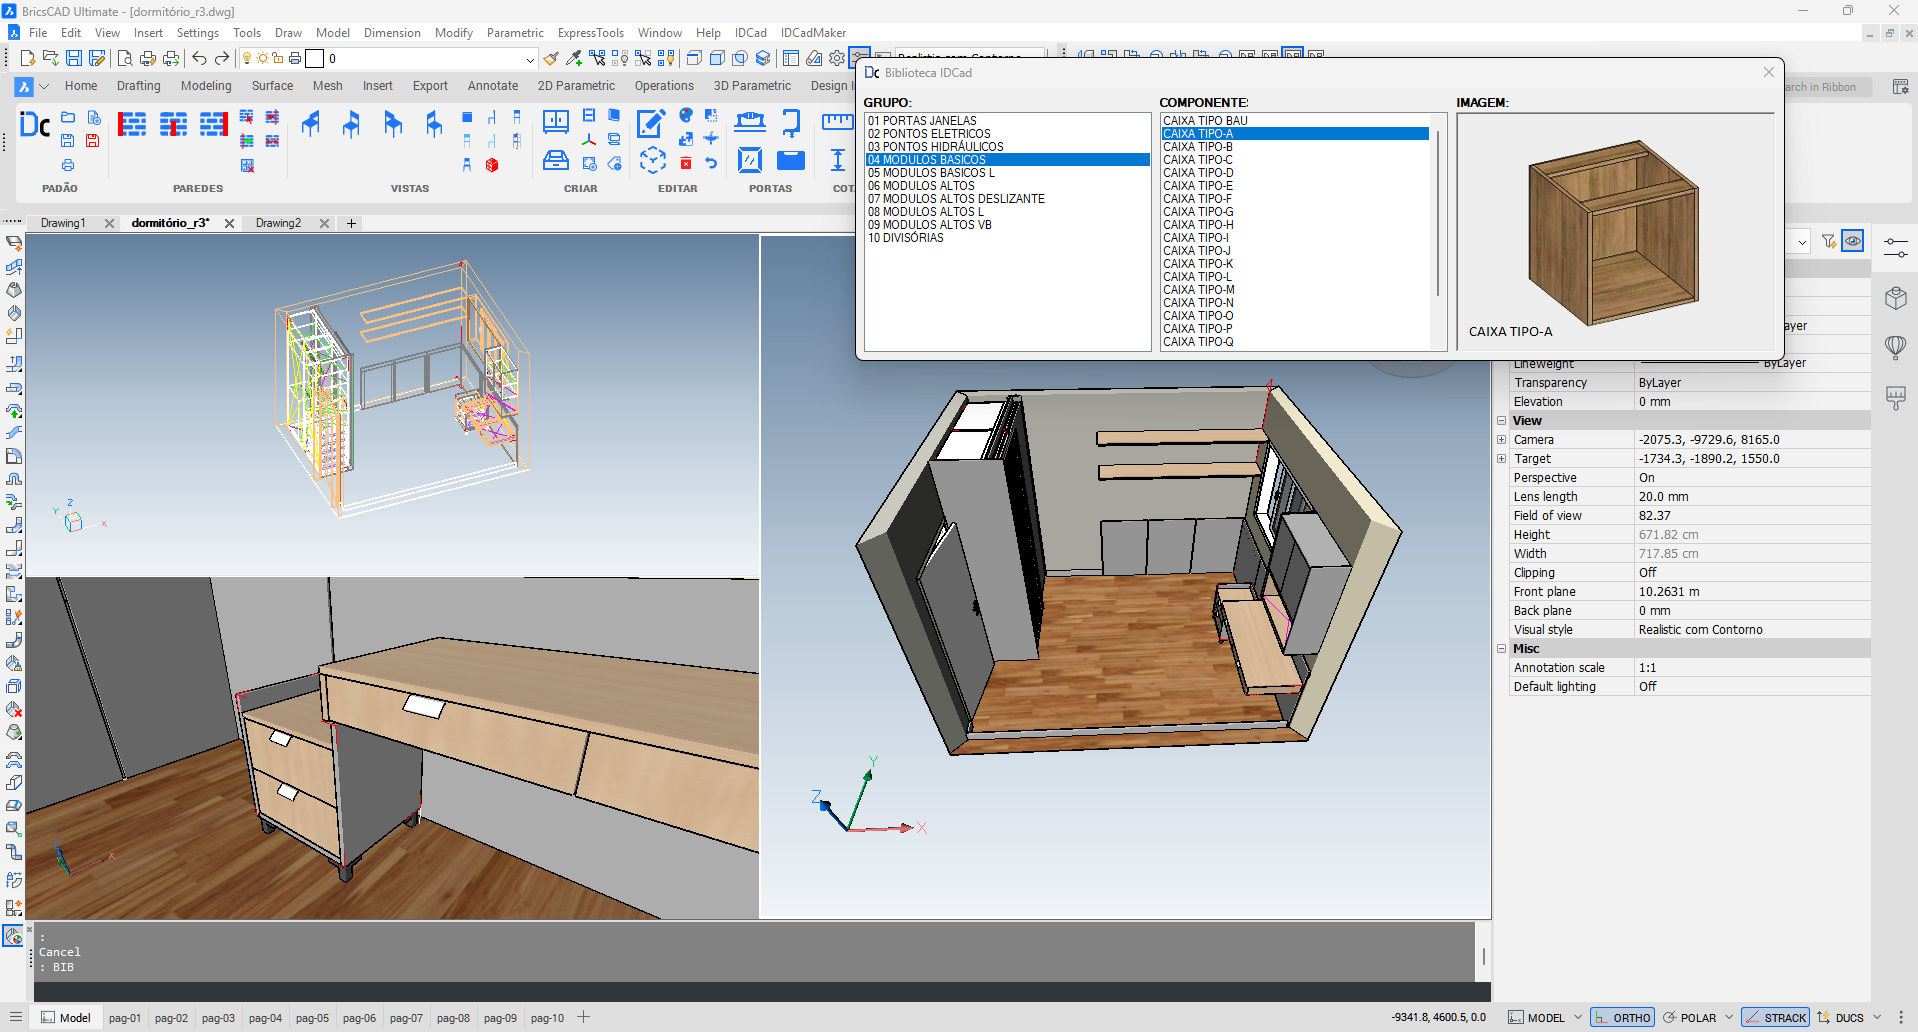The image size is (1918, 1032).
Task: Toggle STRACK in status bar
Action: click(1775, 1017)
